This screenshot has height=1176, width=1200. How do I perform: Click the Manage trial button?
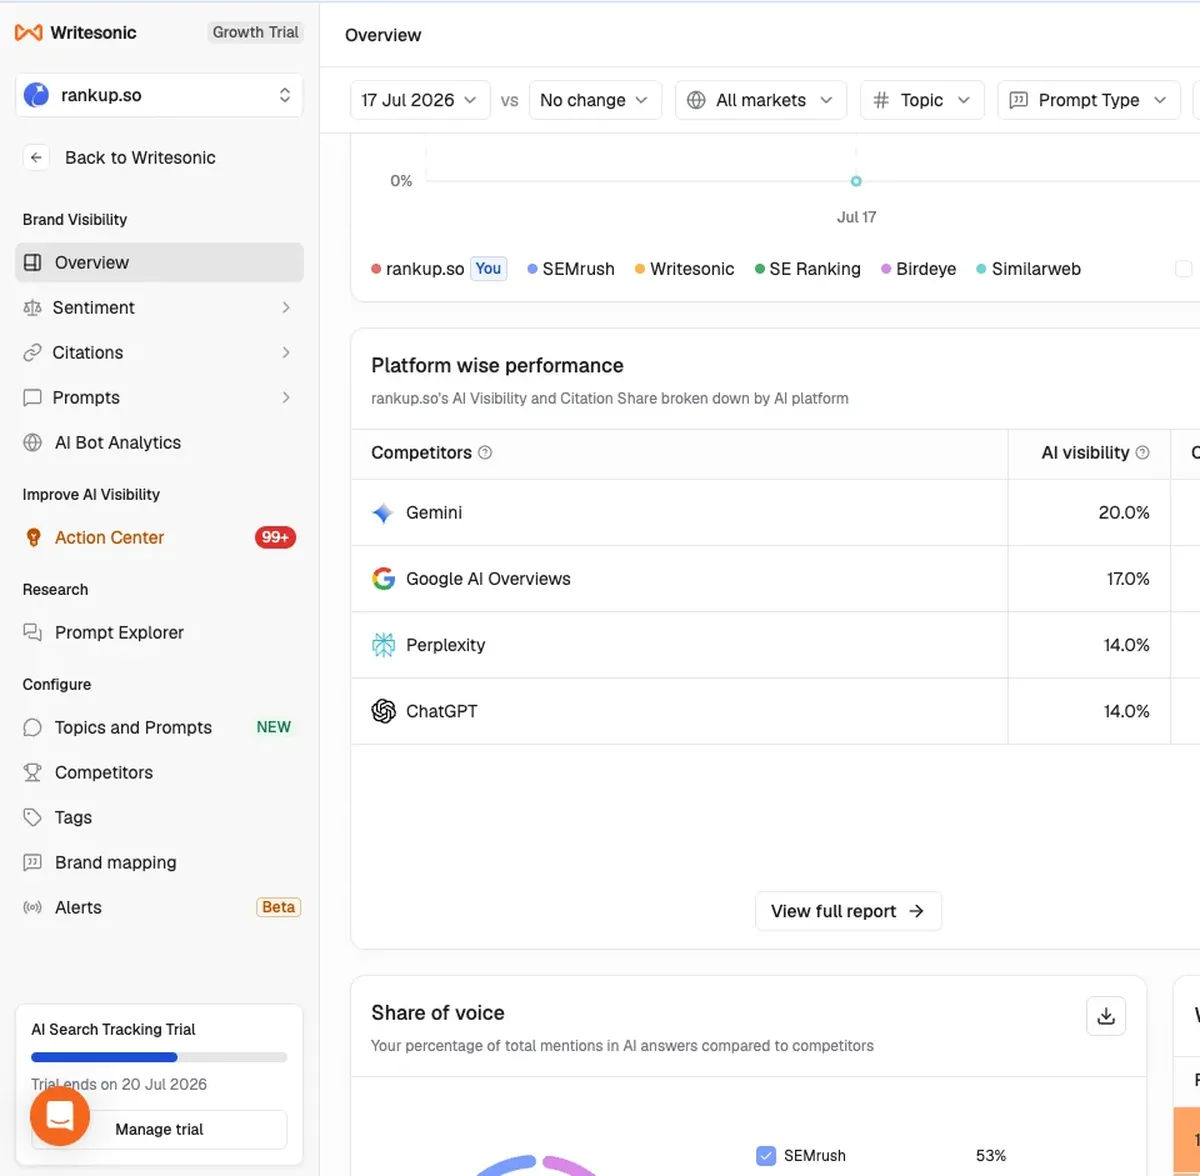(159, 1130)
